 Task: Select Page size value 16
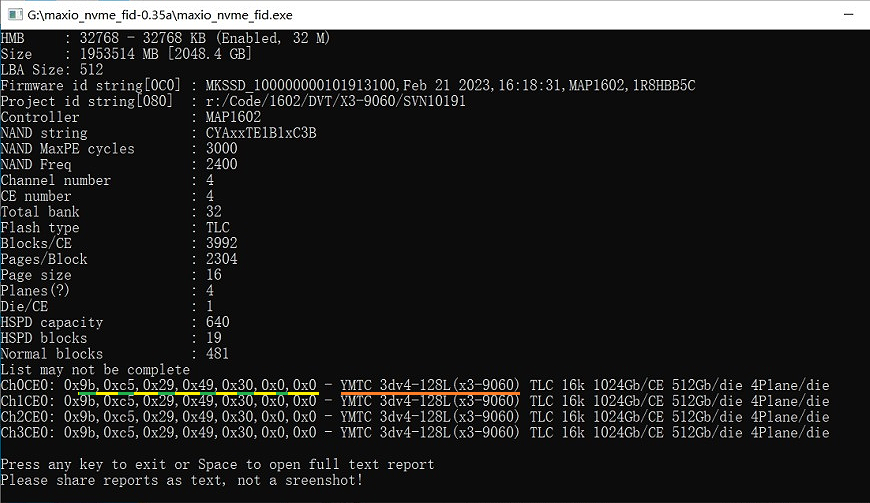coord(214,275)
